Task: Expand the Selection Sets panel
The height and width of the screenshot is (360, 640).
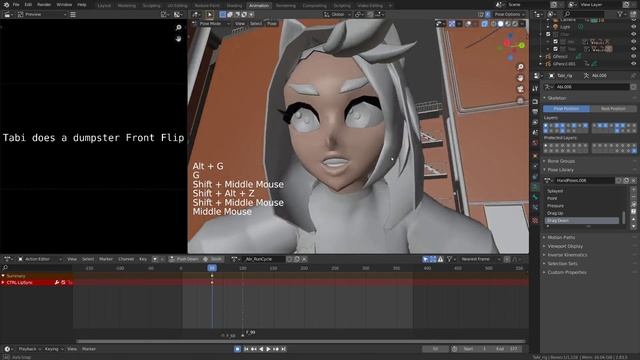Action: [562, 264]
